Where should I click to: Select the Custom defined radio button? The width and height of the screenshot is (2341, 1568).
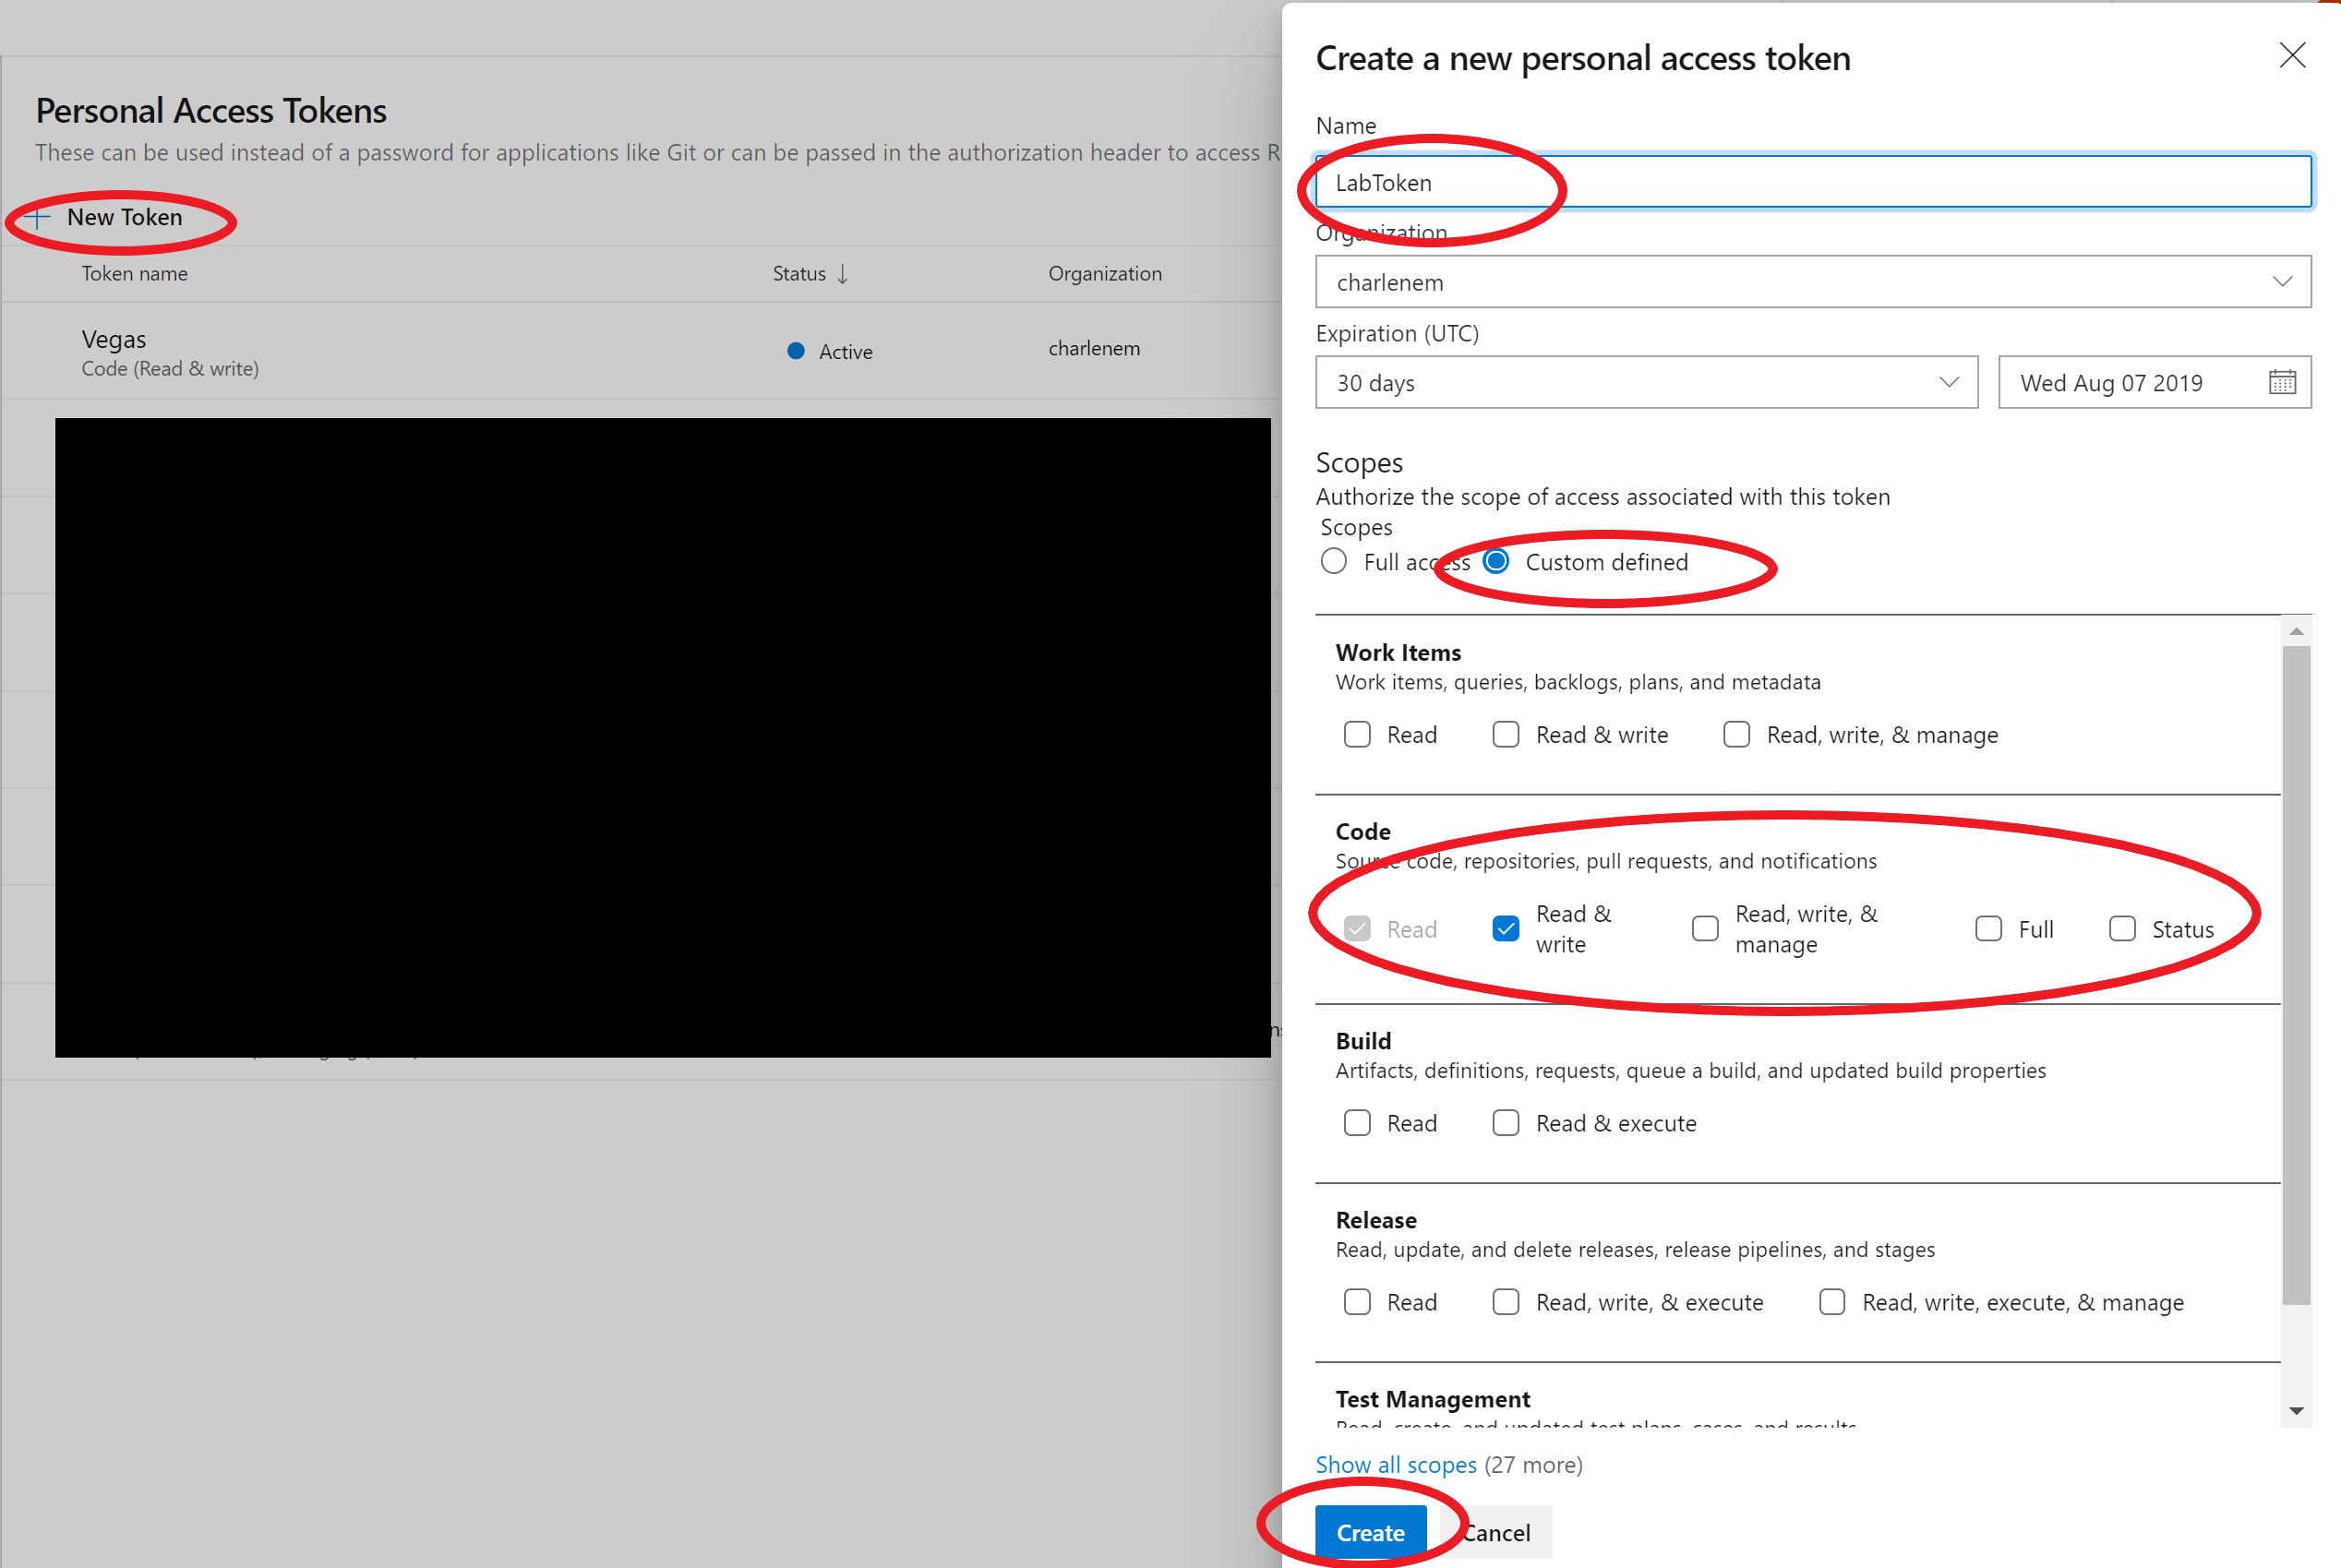(1496, 561)
